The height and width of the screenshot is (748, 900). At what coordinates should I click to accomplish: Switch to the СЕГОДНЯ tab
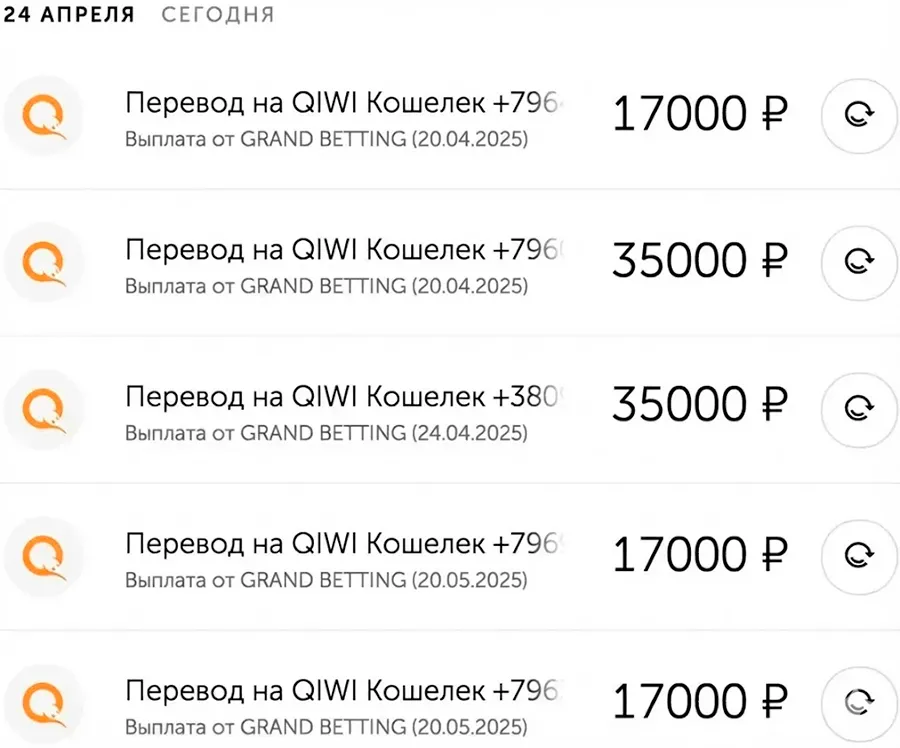(x=216, y=14)
